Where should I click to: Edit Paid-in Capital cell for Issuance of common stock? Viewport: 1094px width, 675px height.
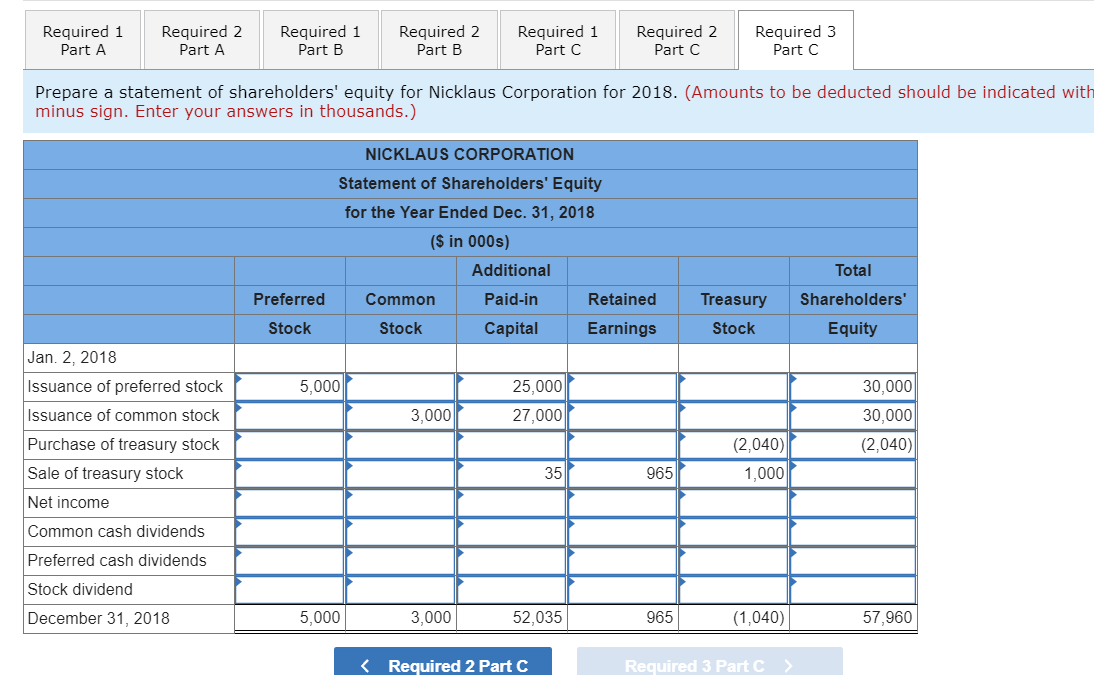coord(511,416)
